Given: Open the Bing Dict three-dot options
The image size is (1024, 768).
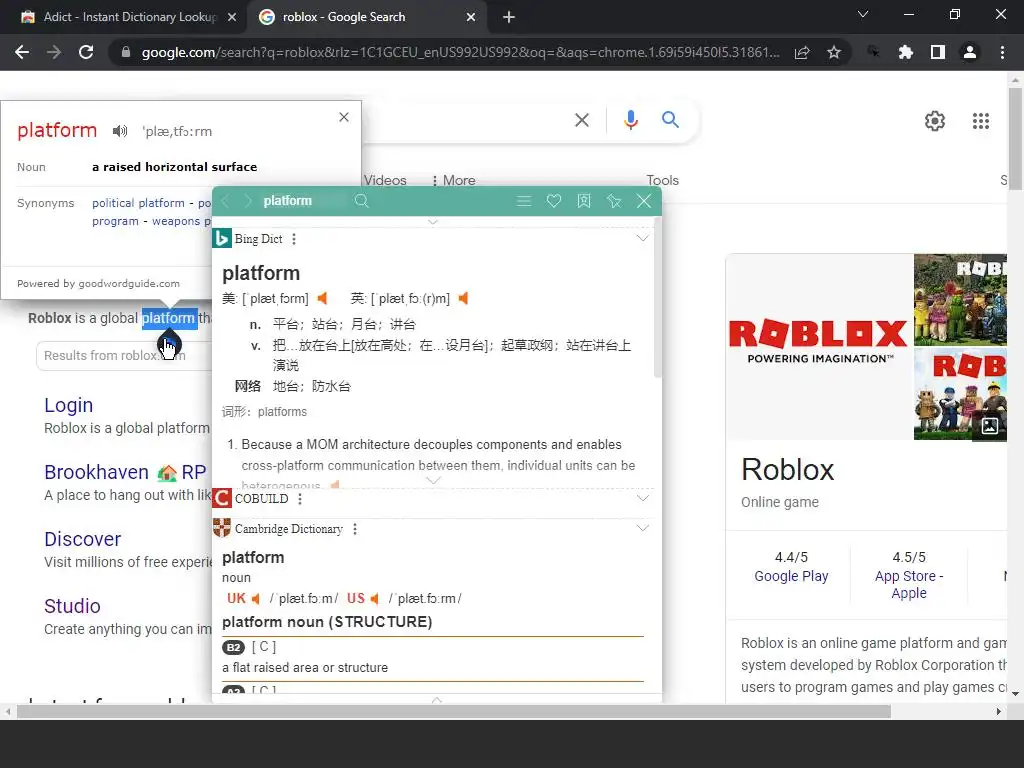Looking at the screenshot, I should (x=294, y=239).
